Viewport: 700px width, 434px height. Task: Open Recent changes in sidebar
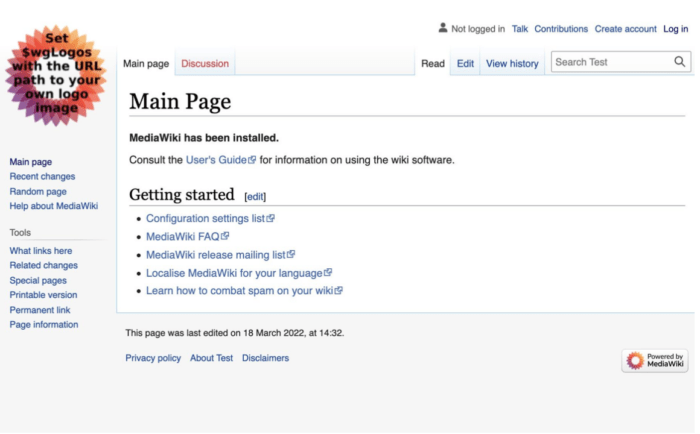[42, 176]
